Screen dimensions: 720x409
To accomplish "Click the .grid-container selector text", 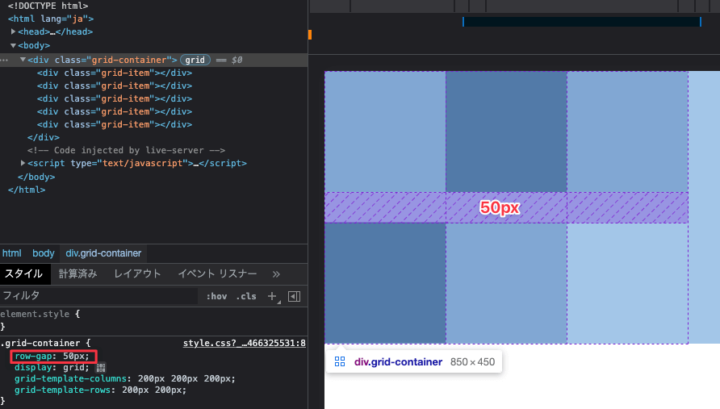I will point(40,343).
